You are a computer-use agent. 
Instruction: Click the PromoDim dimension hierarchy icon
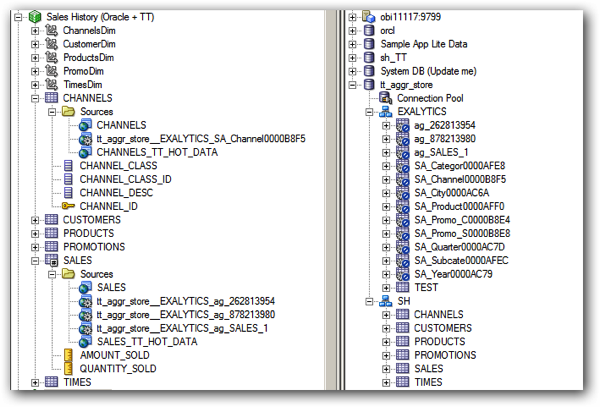tap(52, 71)
